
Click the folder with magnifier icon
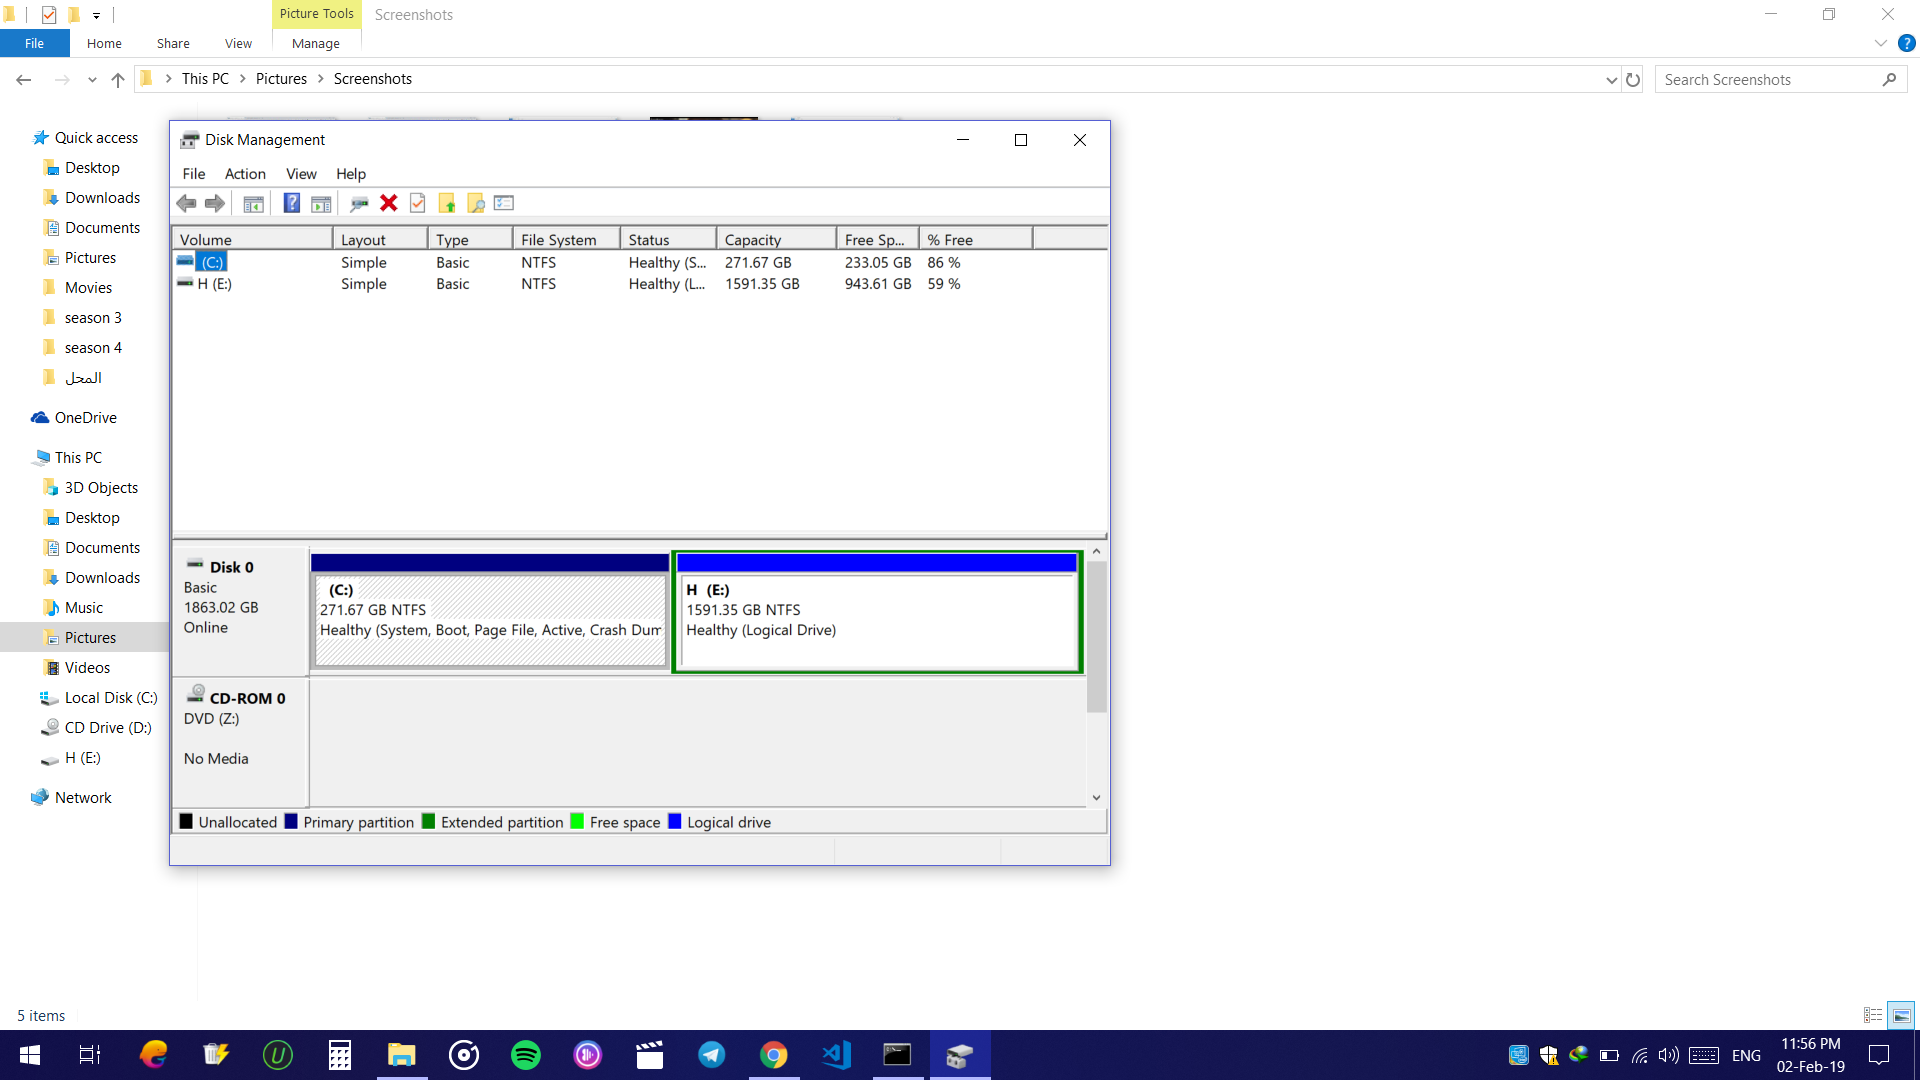(x=476, y=203)
